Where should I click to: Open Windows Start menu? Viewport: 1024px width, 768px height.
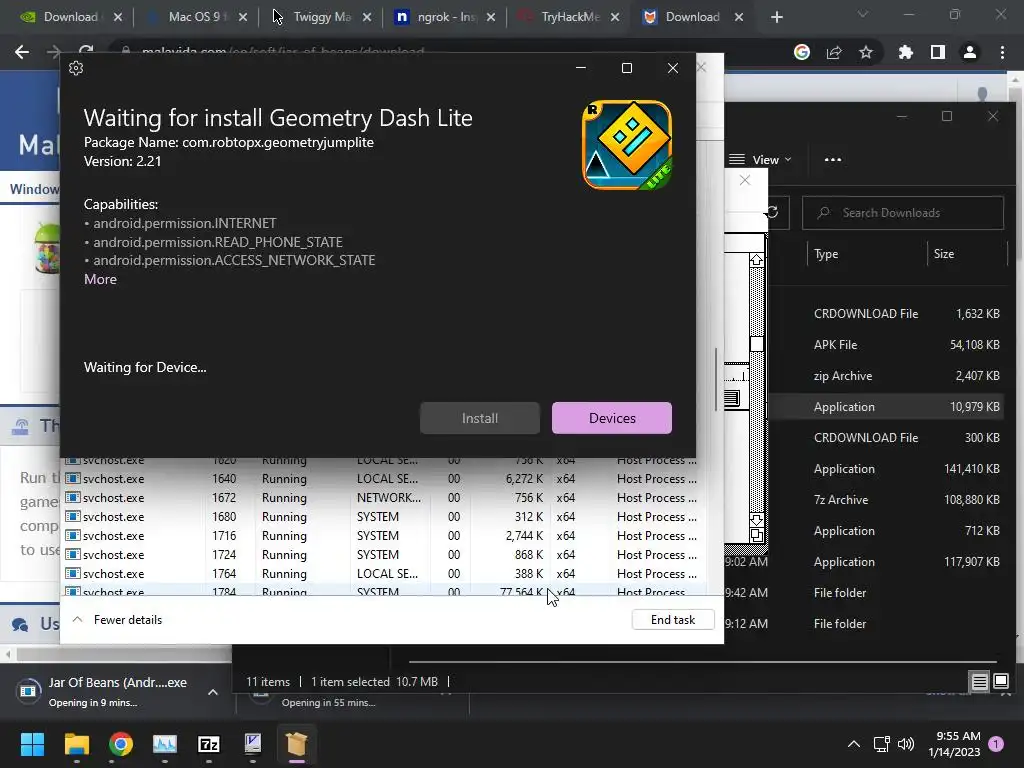(32, 744)
